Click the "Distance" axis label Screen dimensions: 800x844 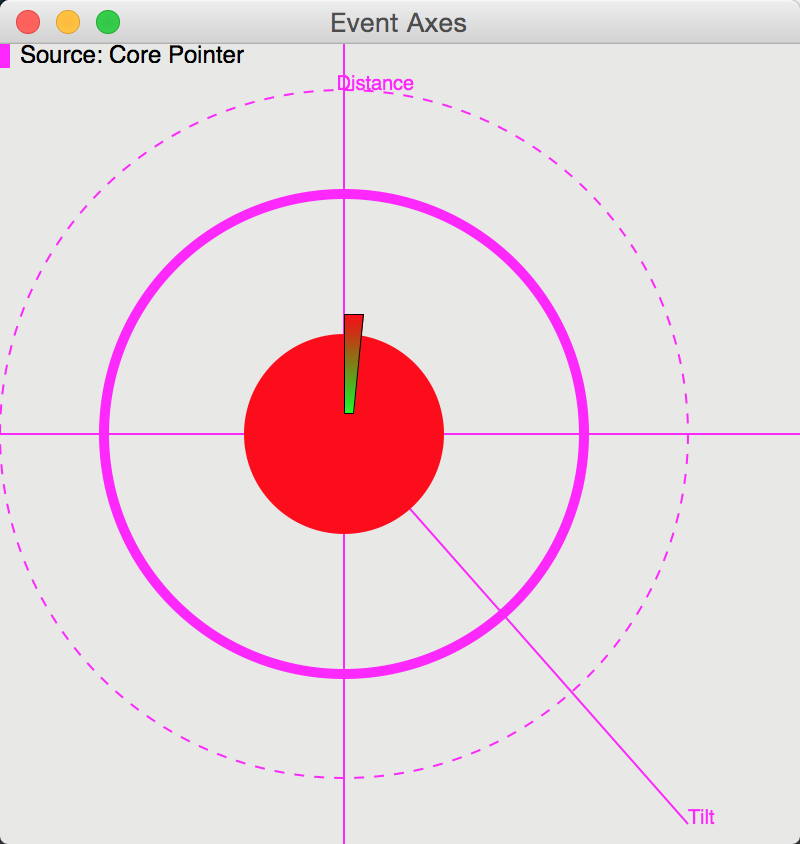(375, 83)
